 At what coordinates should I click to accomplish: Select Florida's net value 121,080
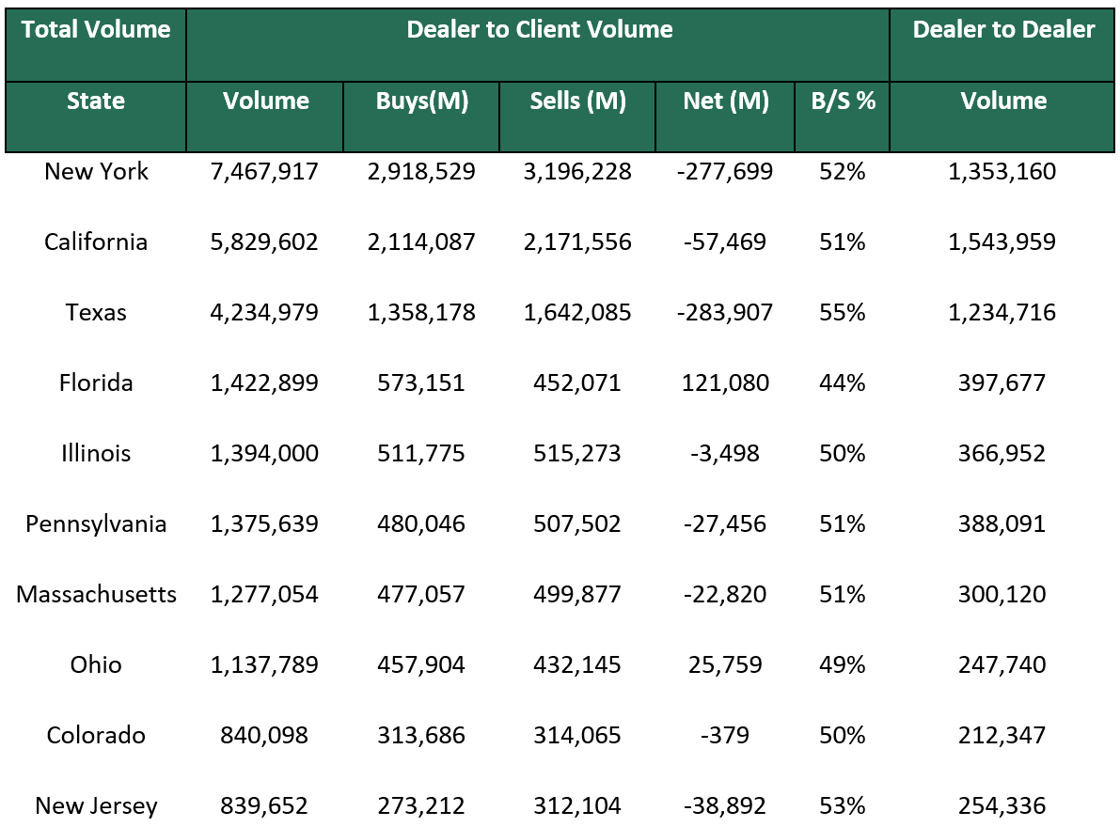[x=725, y=382]
